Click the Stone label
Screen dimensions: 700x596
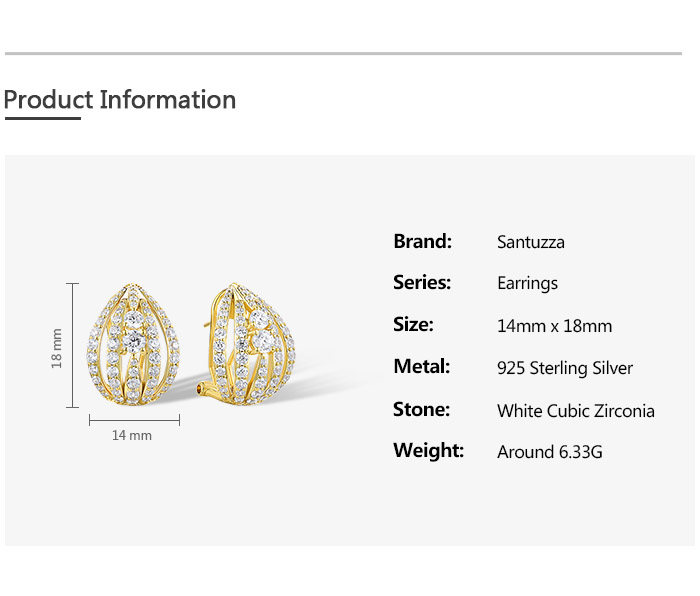[421, 409]
